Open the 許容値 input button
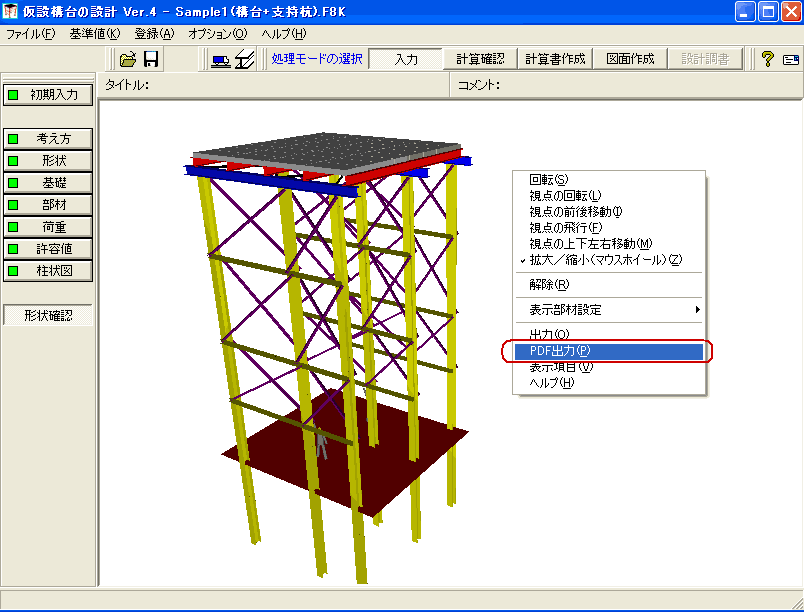Image resolution: width=804 pixels, height=612 pixels. coord(48,249)
